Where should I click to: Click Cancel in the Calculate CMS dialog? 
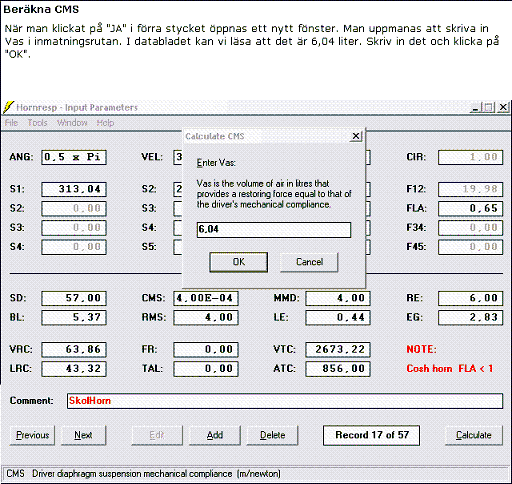pyautogui.click(x=309, y=262)
